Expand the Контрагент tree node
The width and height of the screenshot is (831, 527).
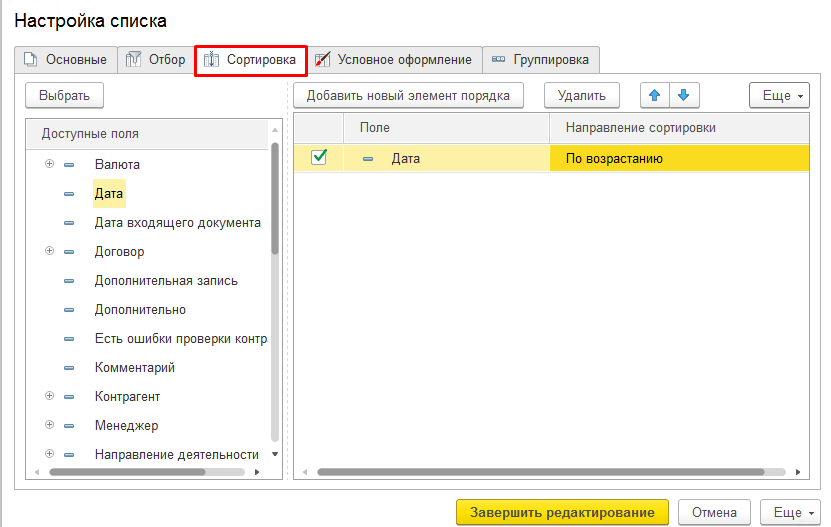[x=49, y=396]
